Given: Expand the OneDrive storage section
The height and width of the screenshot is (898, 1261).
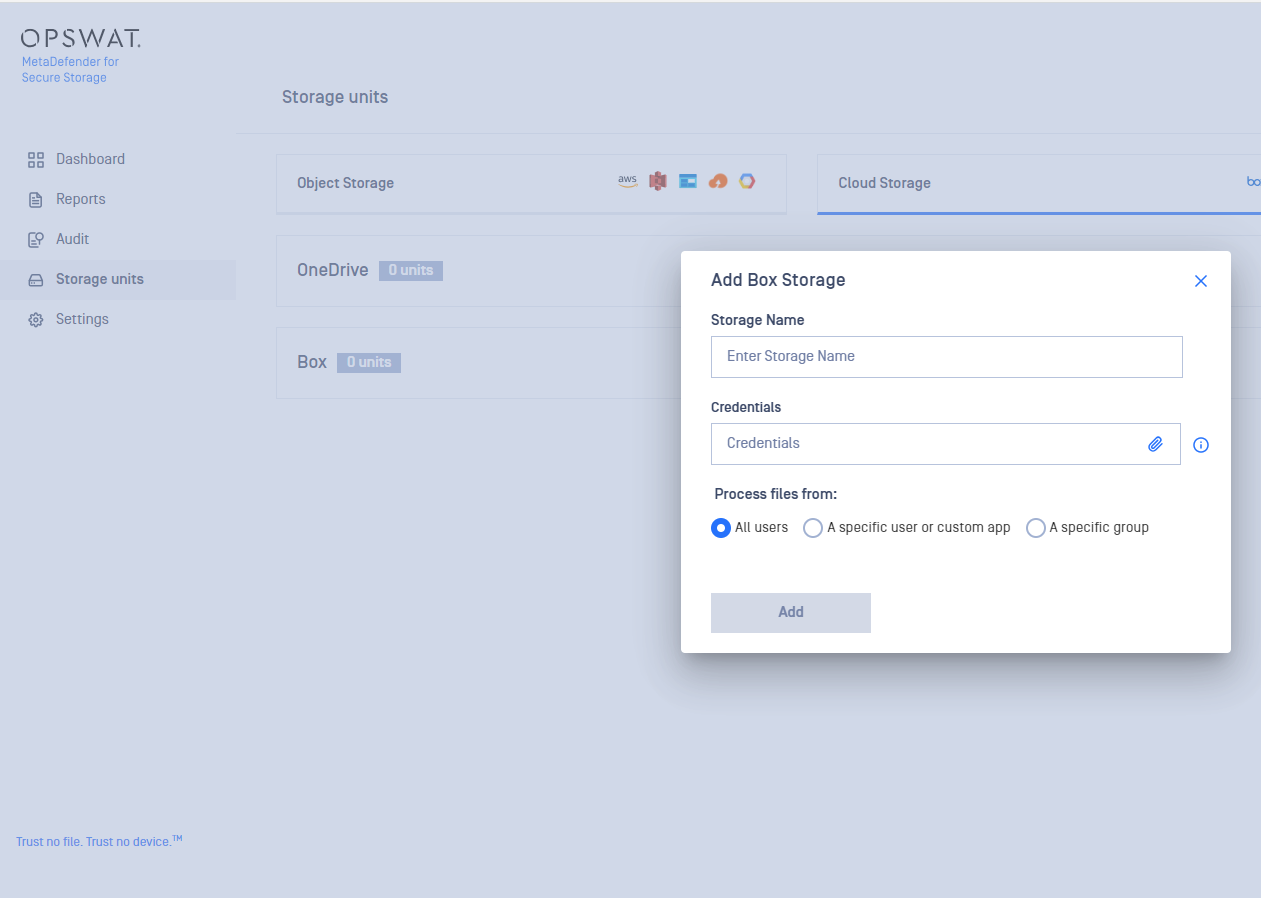Looking at the screenshot, I should tap(478, 271).
